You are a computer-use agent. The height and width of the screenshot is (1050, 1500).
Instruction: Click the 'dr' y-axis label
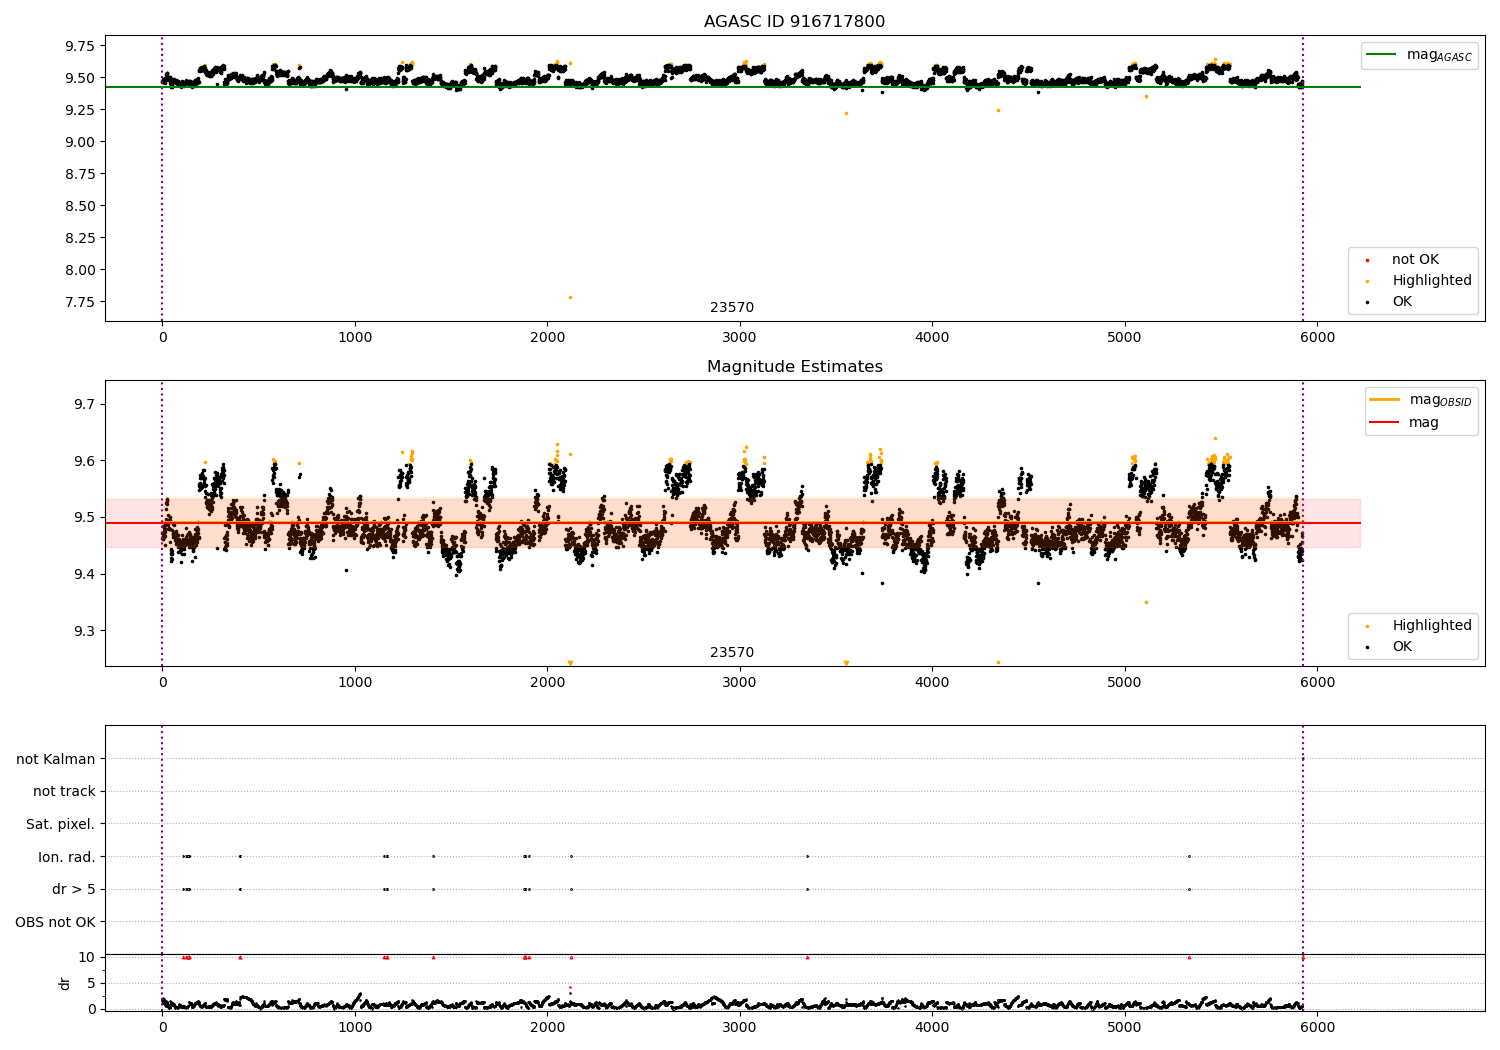(65, 984)
